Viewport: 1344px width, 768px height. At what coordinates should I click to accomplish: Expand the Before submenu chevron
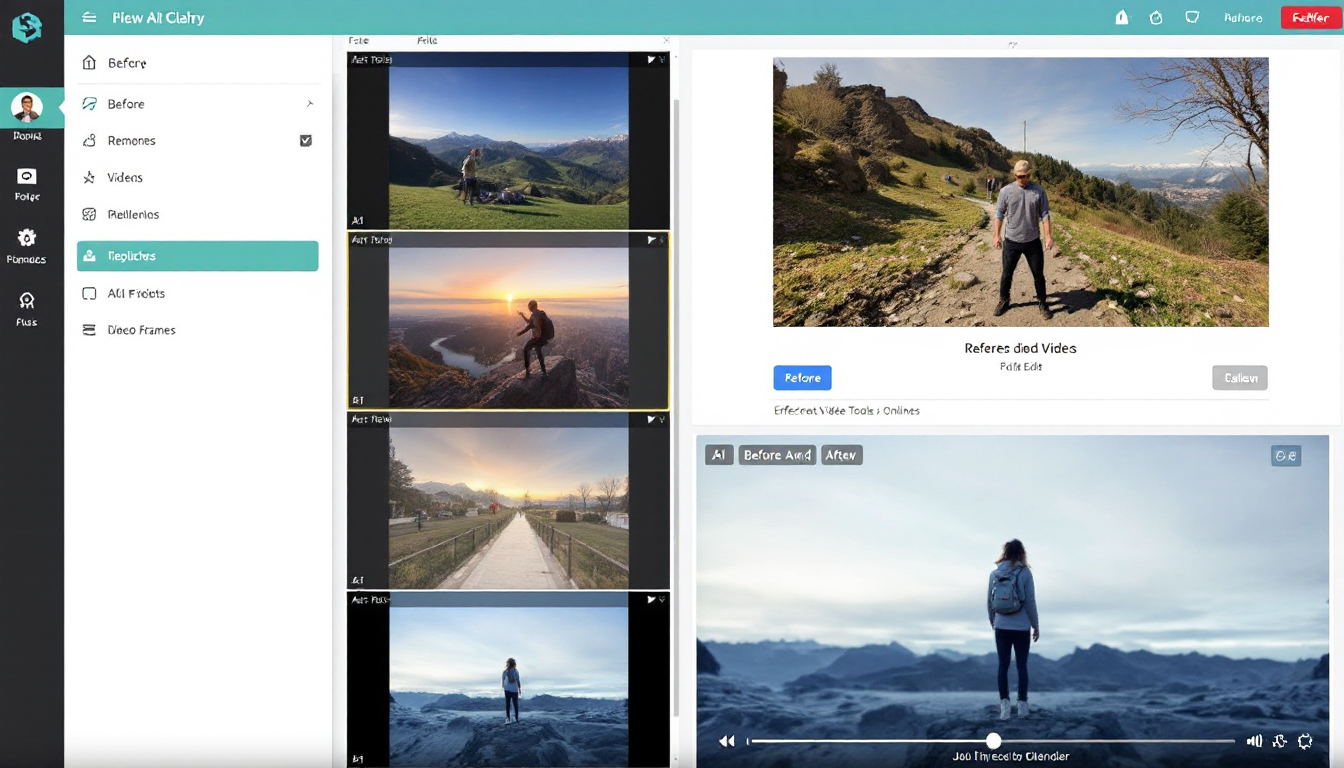pyautogui.click(x=309, y=104)
